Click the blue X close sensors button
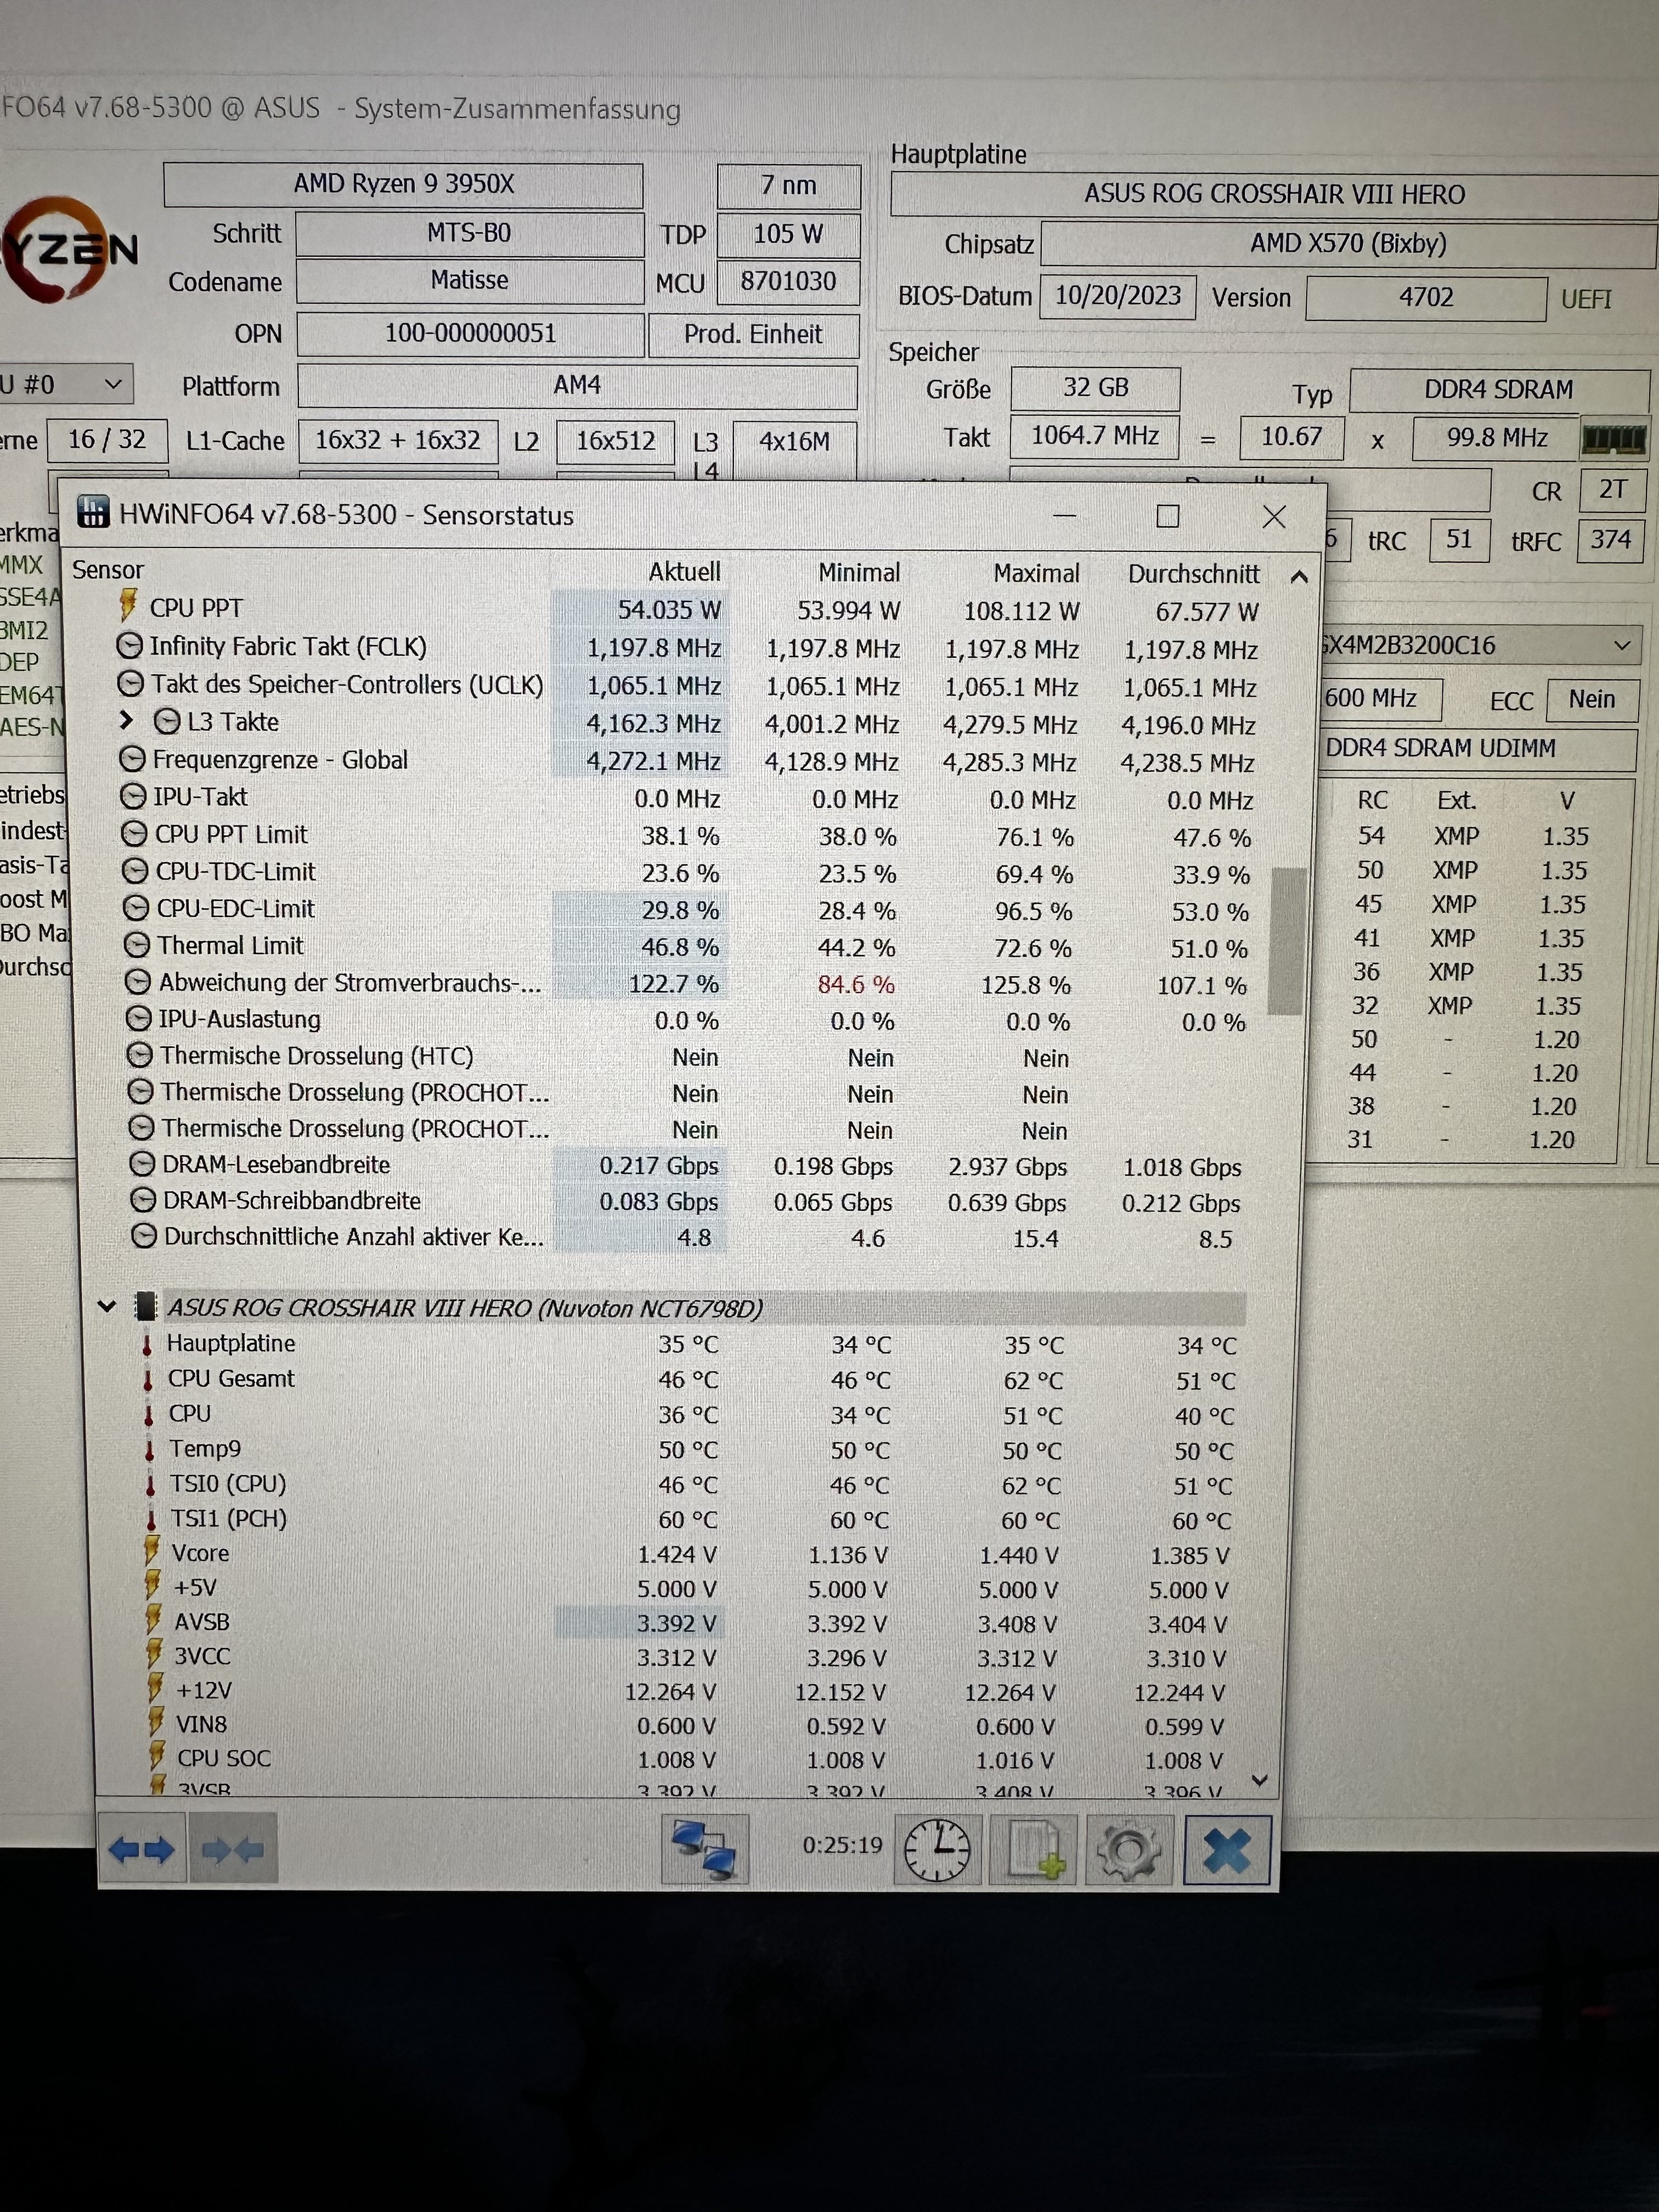Viewport: 1659px width, 2212px height. point(1227,1850)
